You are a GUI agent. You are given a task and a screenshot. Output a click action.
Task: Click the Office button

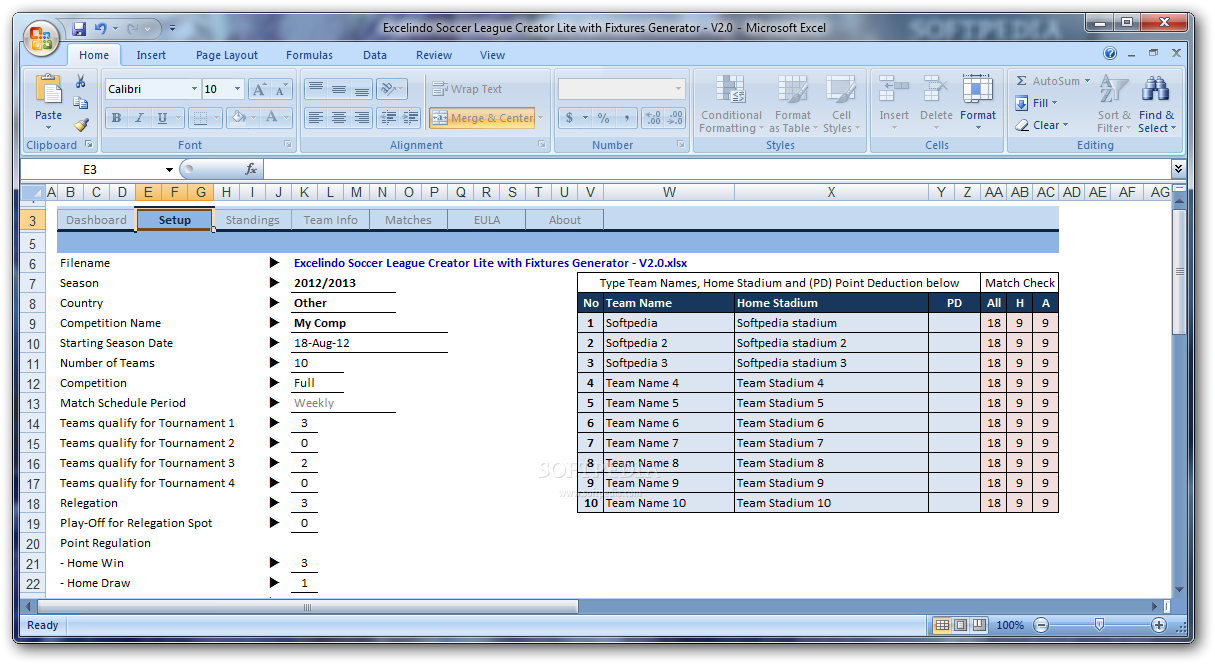pyautogui.click(x=41, y=38)
